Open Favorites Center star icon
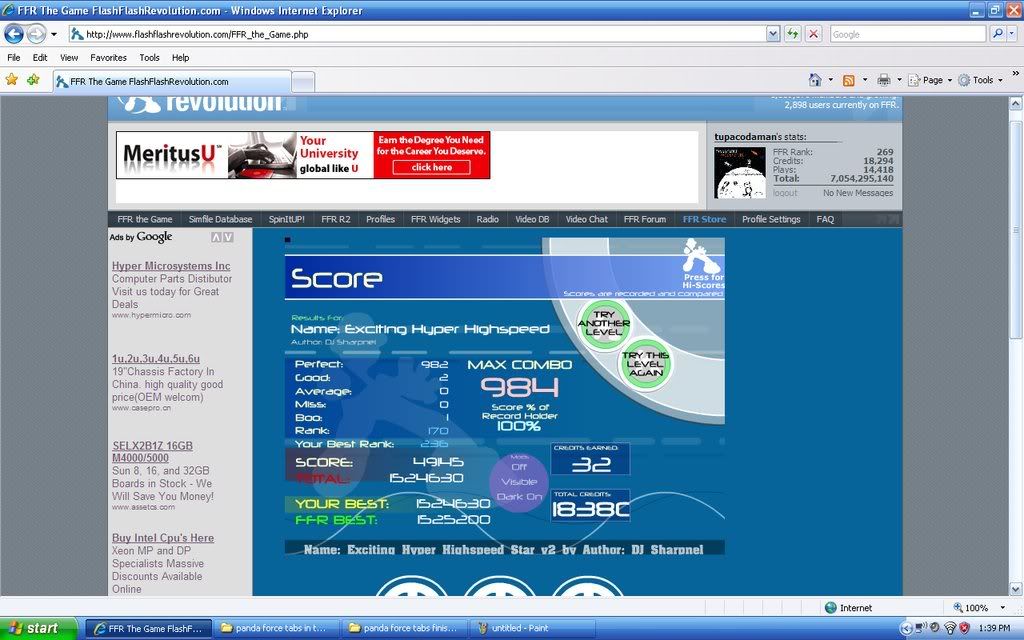This screenshot has height=640, width=1024. point(12,80)
